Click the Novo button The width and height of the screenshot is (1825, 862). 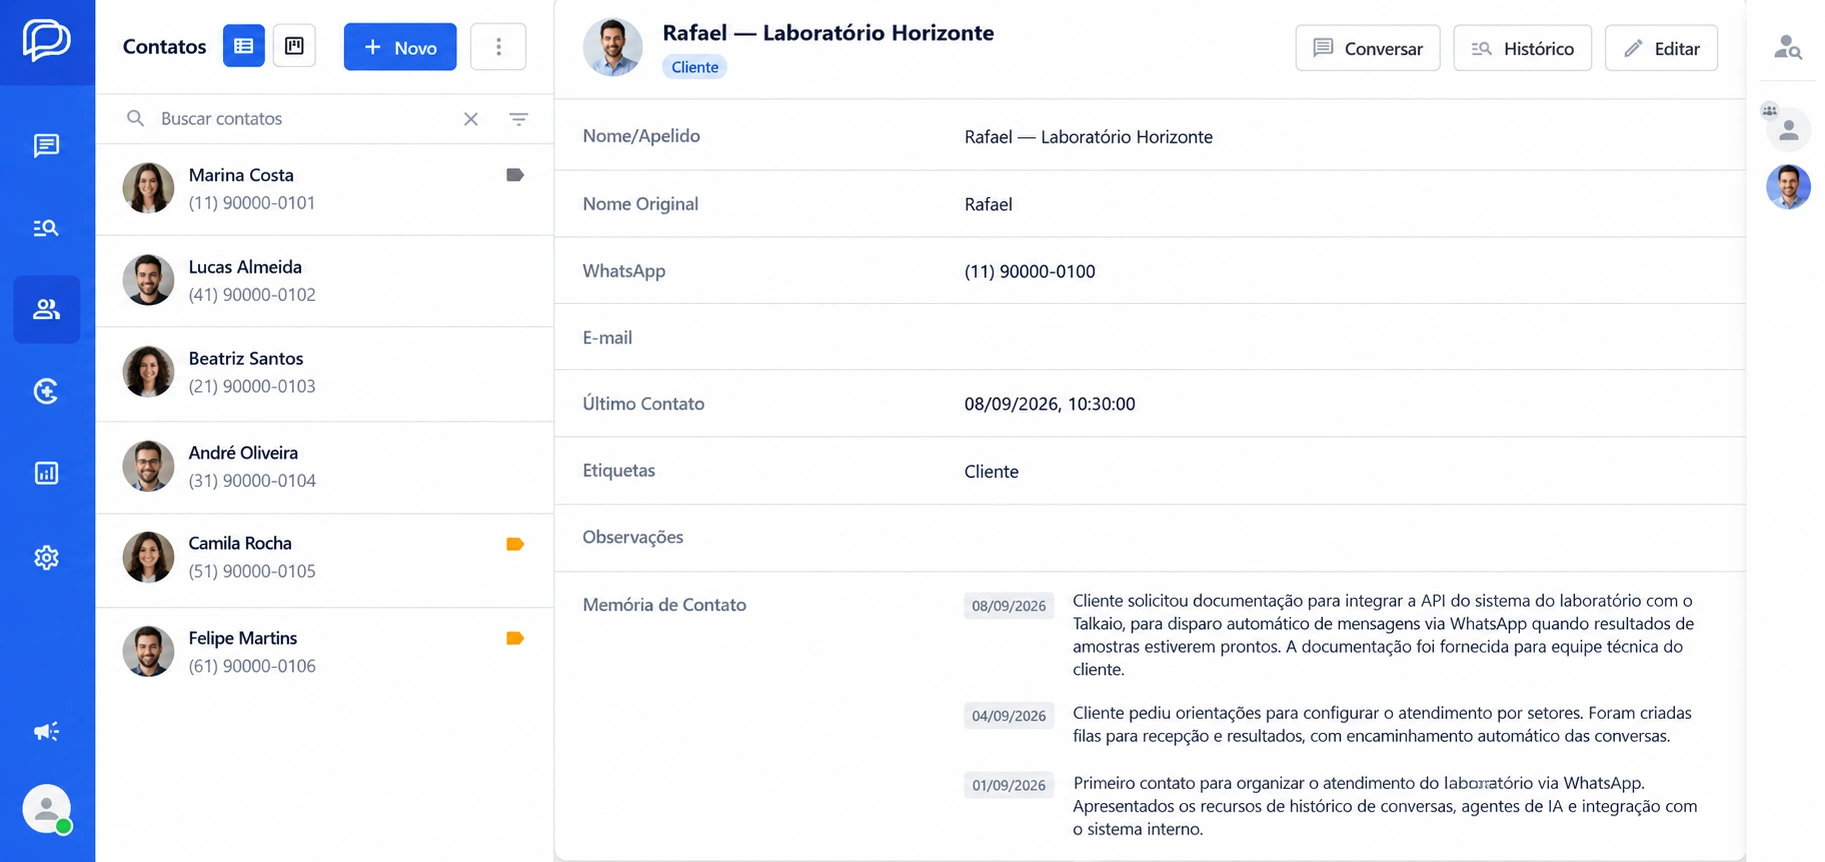(x=400, y=47)
